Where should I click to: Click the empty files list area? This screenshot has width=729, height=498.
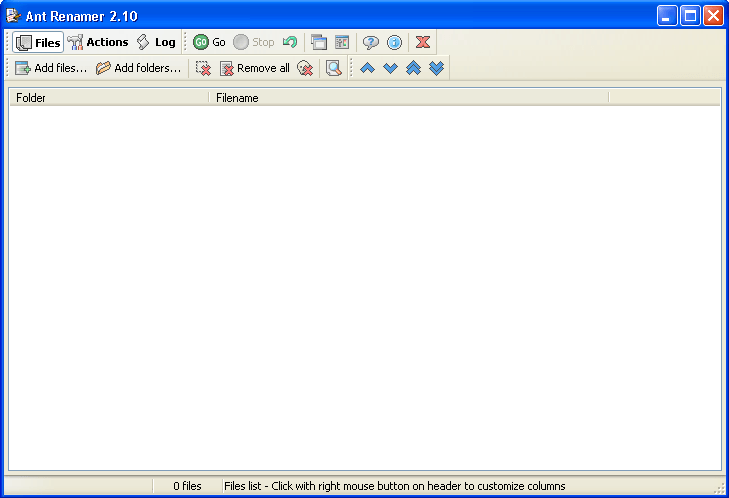(x=365, y=287)
